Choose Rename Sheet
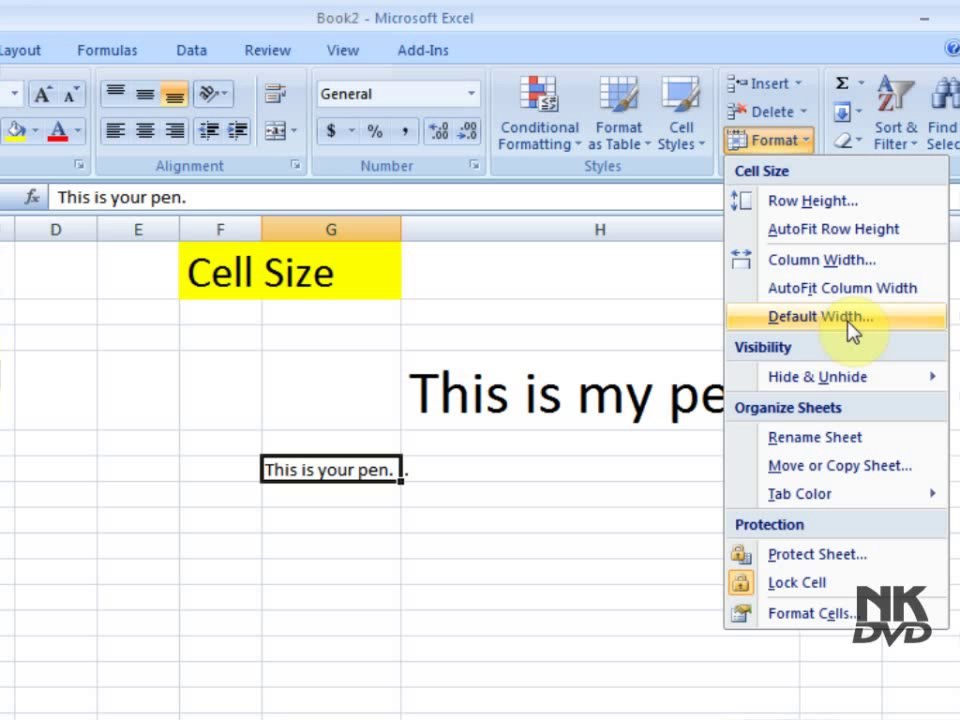Viewport: 960px width, 720px height. pos(836,437)
